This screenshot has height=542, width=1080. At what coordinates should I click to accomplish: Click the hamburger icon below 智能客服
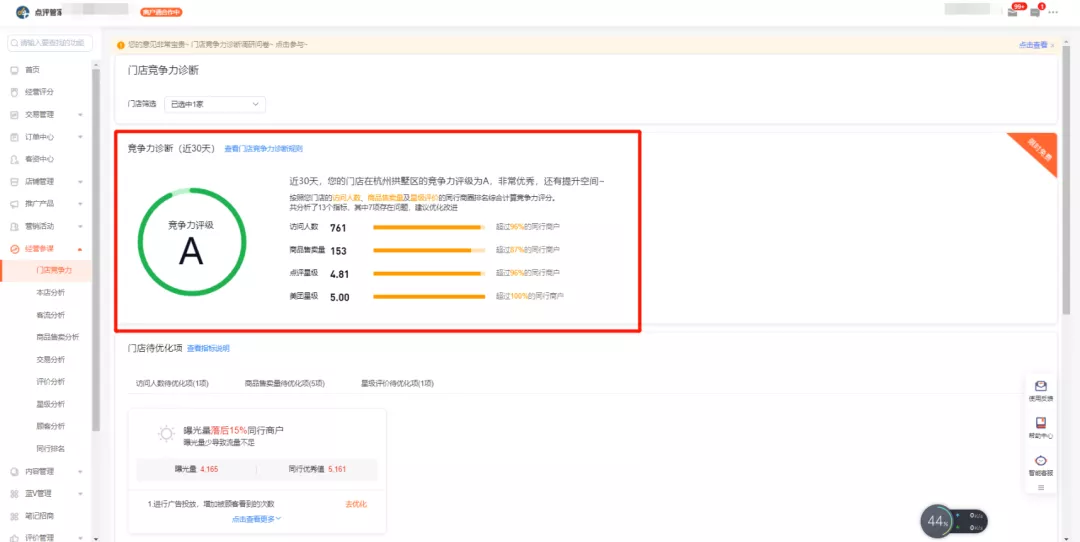[x=1041, y=488]
